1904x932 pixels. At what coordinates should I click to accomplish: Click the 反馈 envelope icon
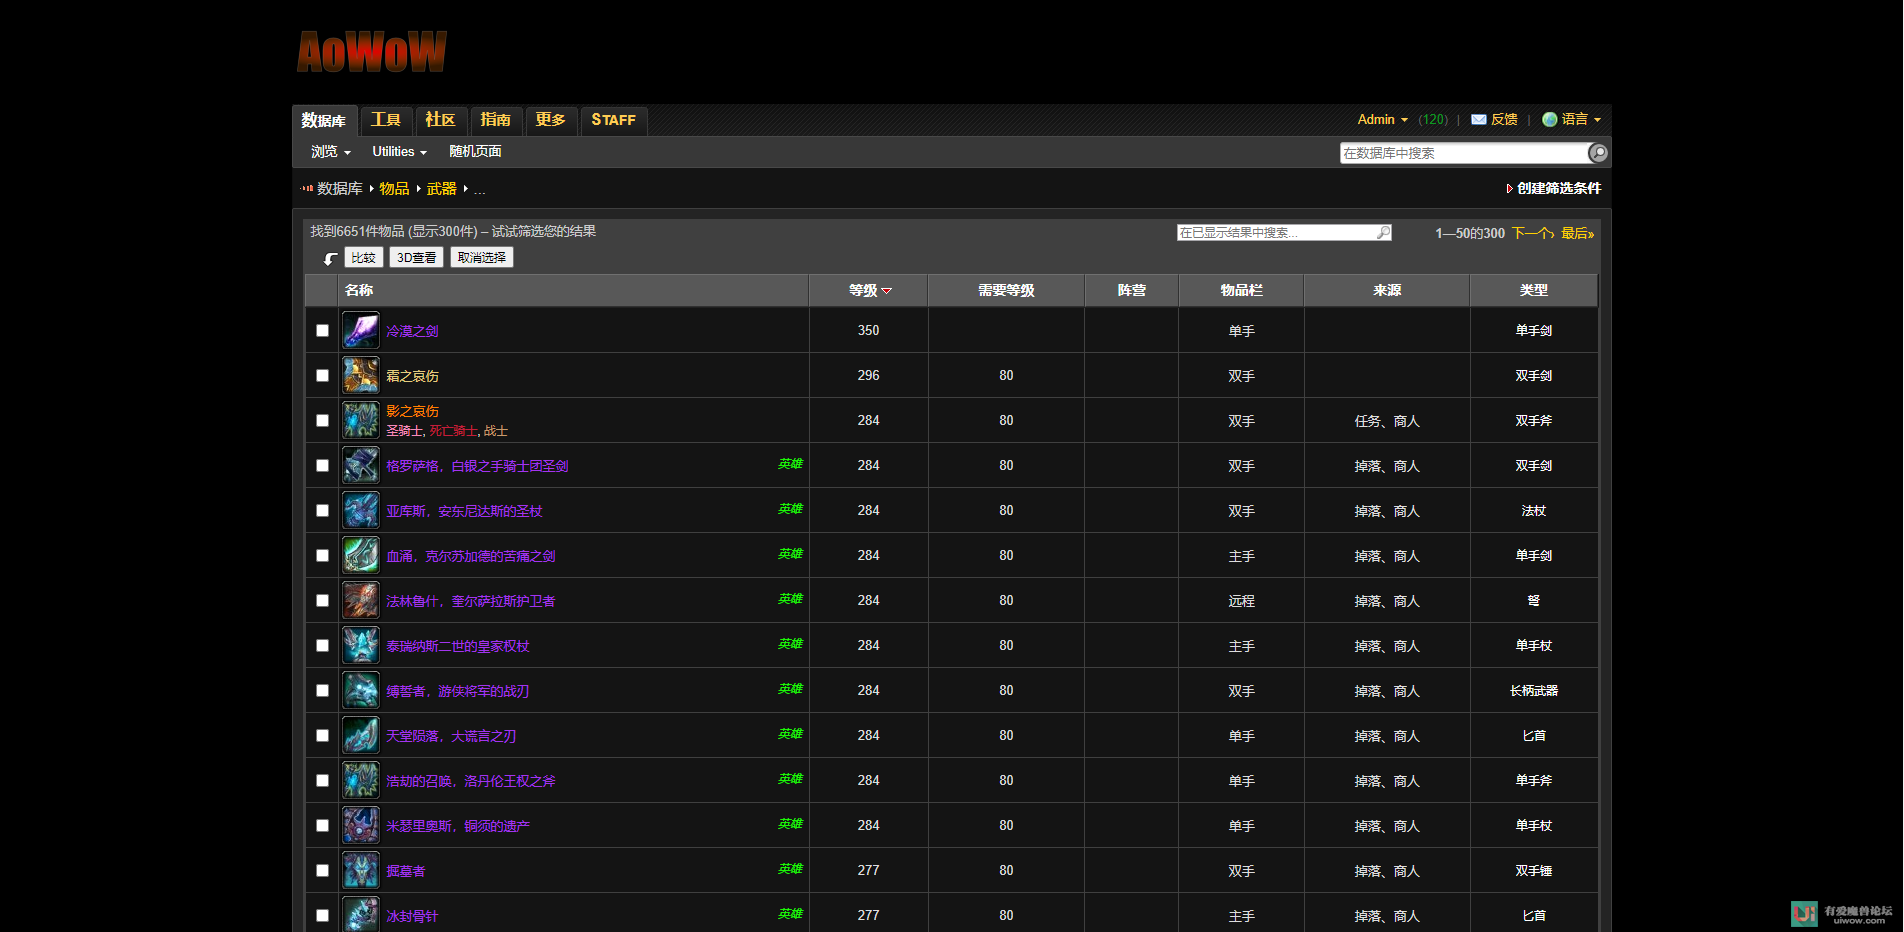click(x=1478, y=120)
